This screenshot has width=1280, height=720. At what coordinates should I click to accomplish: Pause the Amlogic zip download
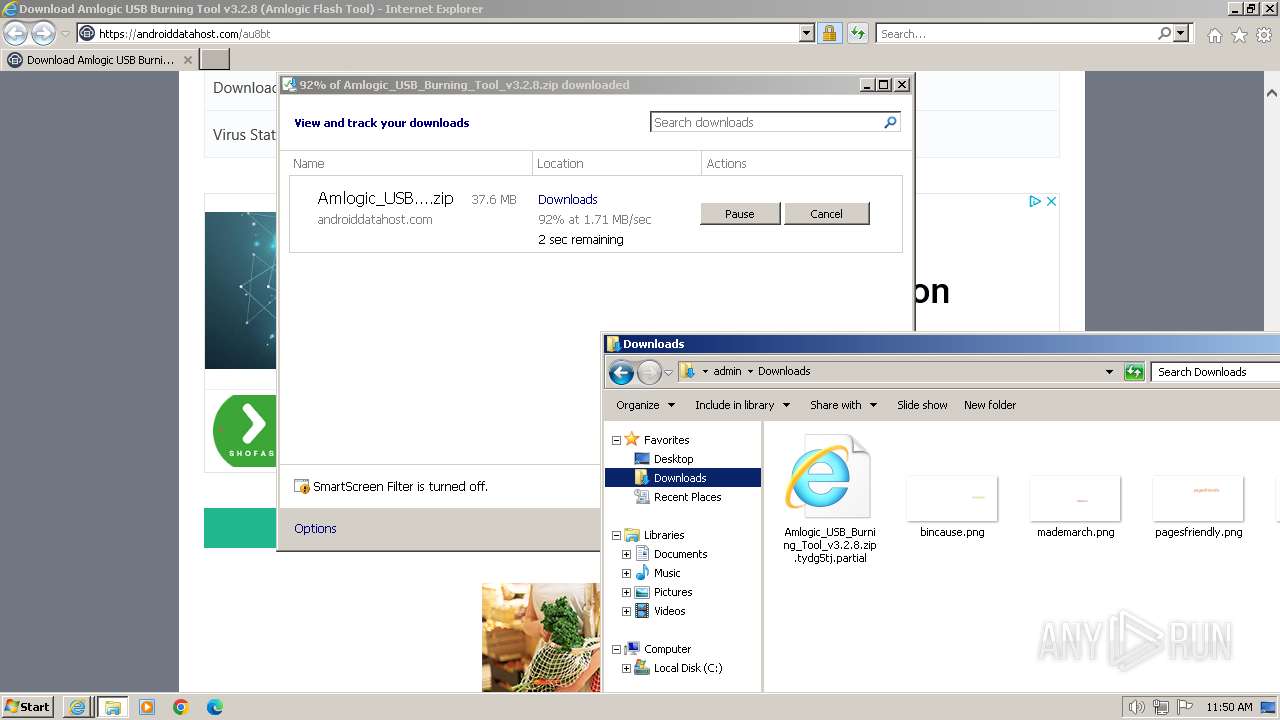click(740, 214)
